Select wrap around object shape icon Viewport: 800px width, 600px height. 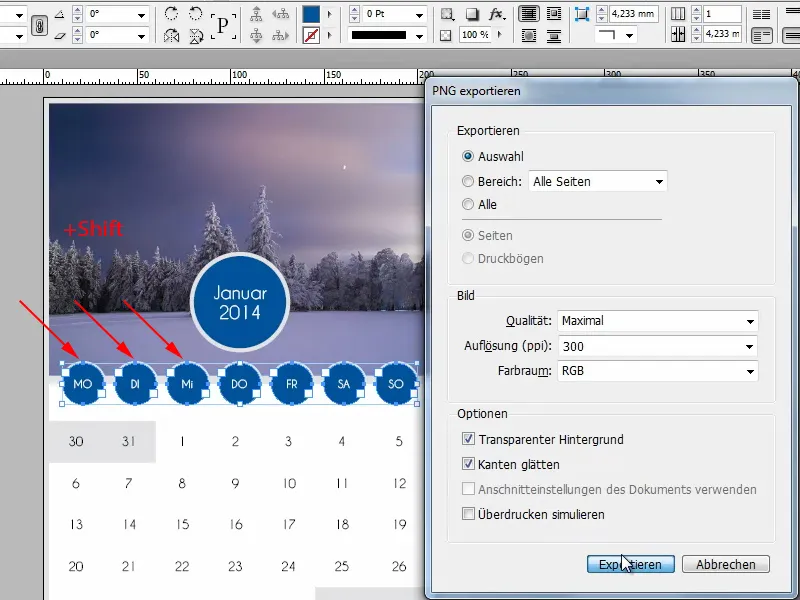pos(529,35)
